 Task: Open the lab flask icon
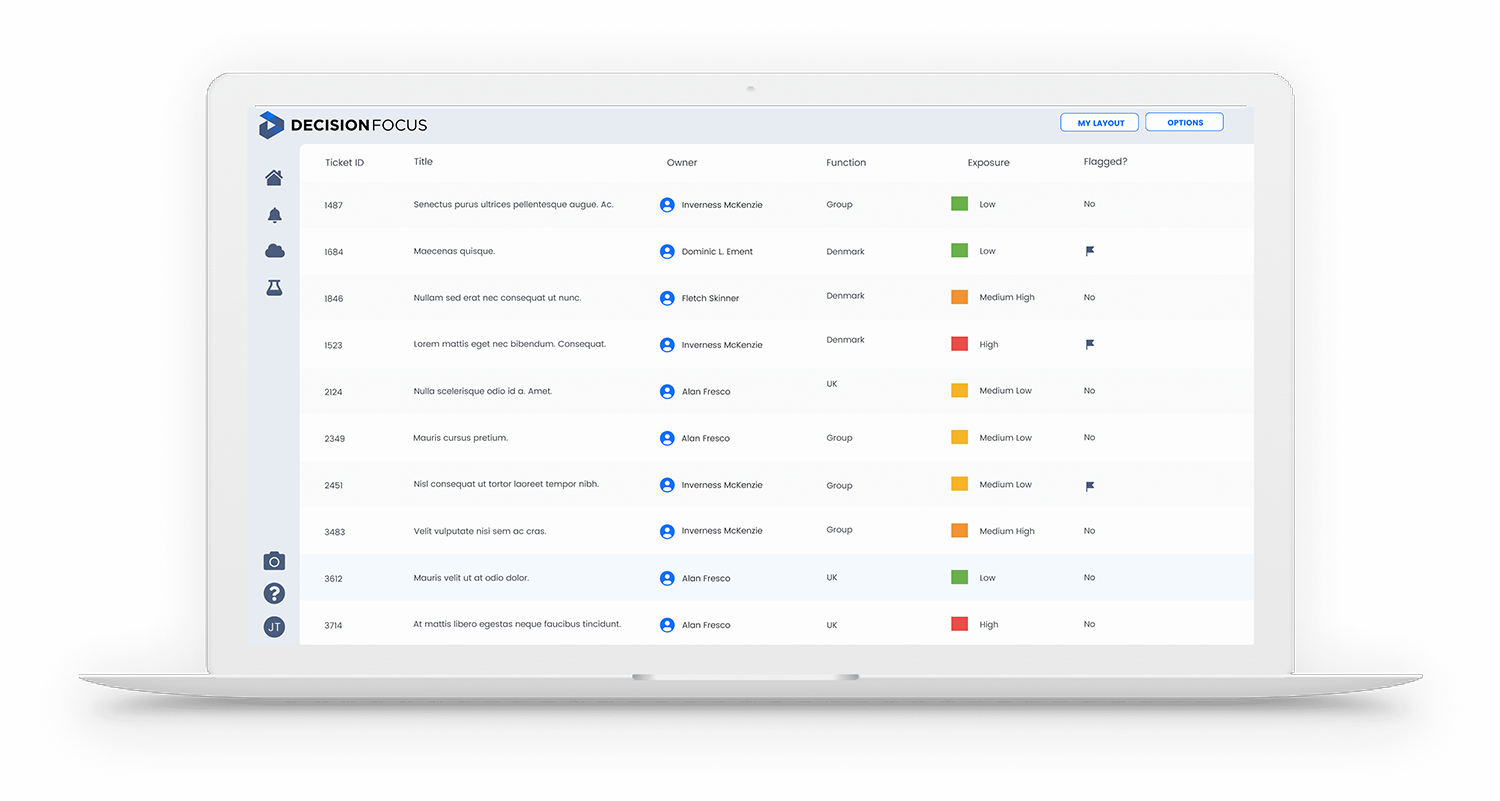coord(274,287)
